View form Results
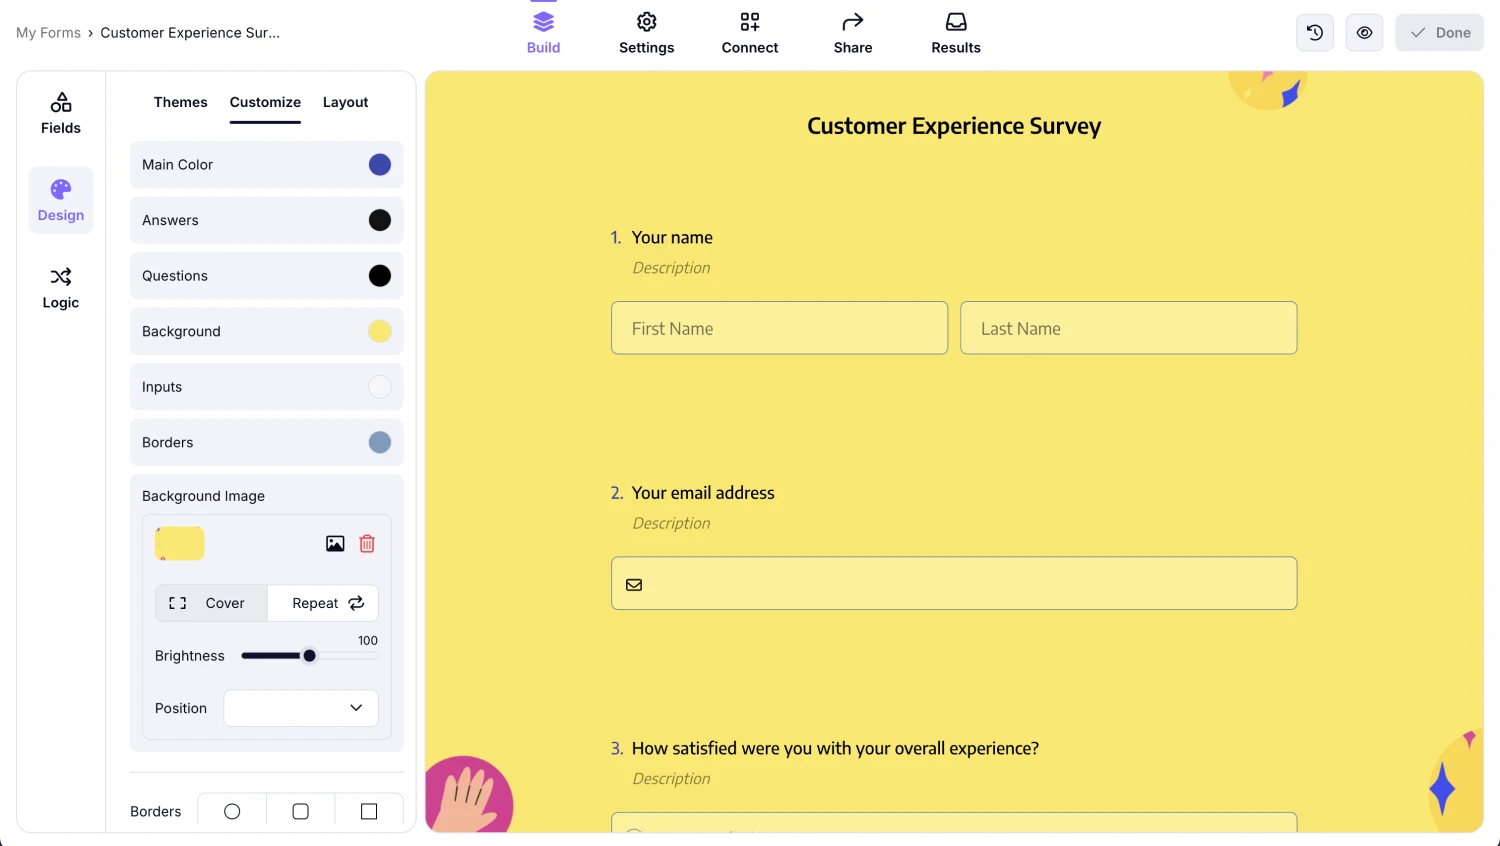 (x=955, y=32)
